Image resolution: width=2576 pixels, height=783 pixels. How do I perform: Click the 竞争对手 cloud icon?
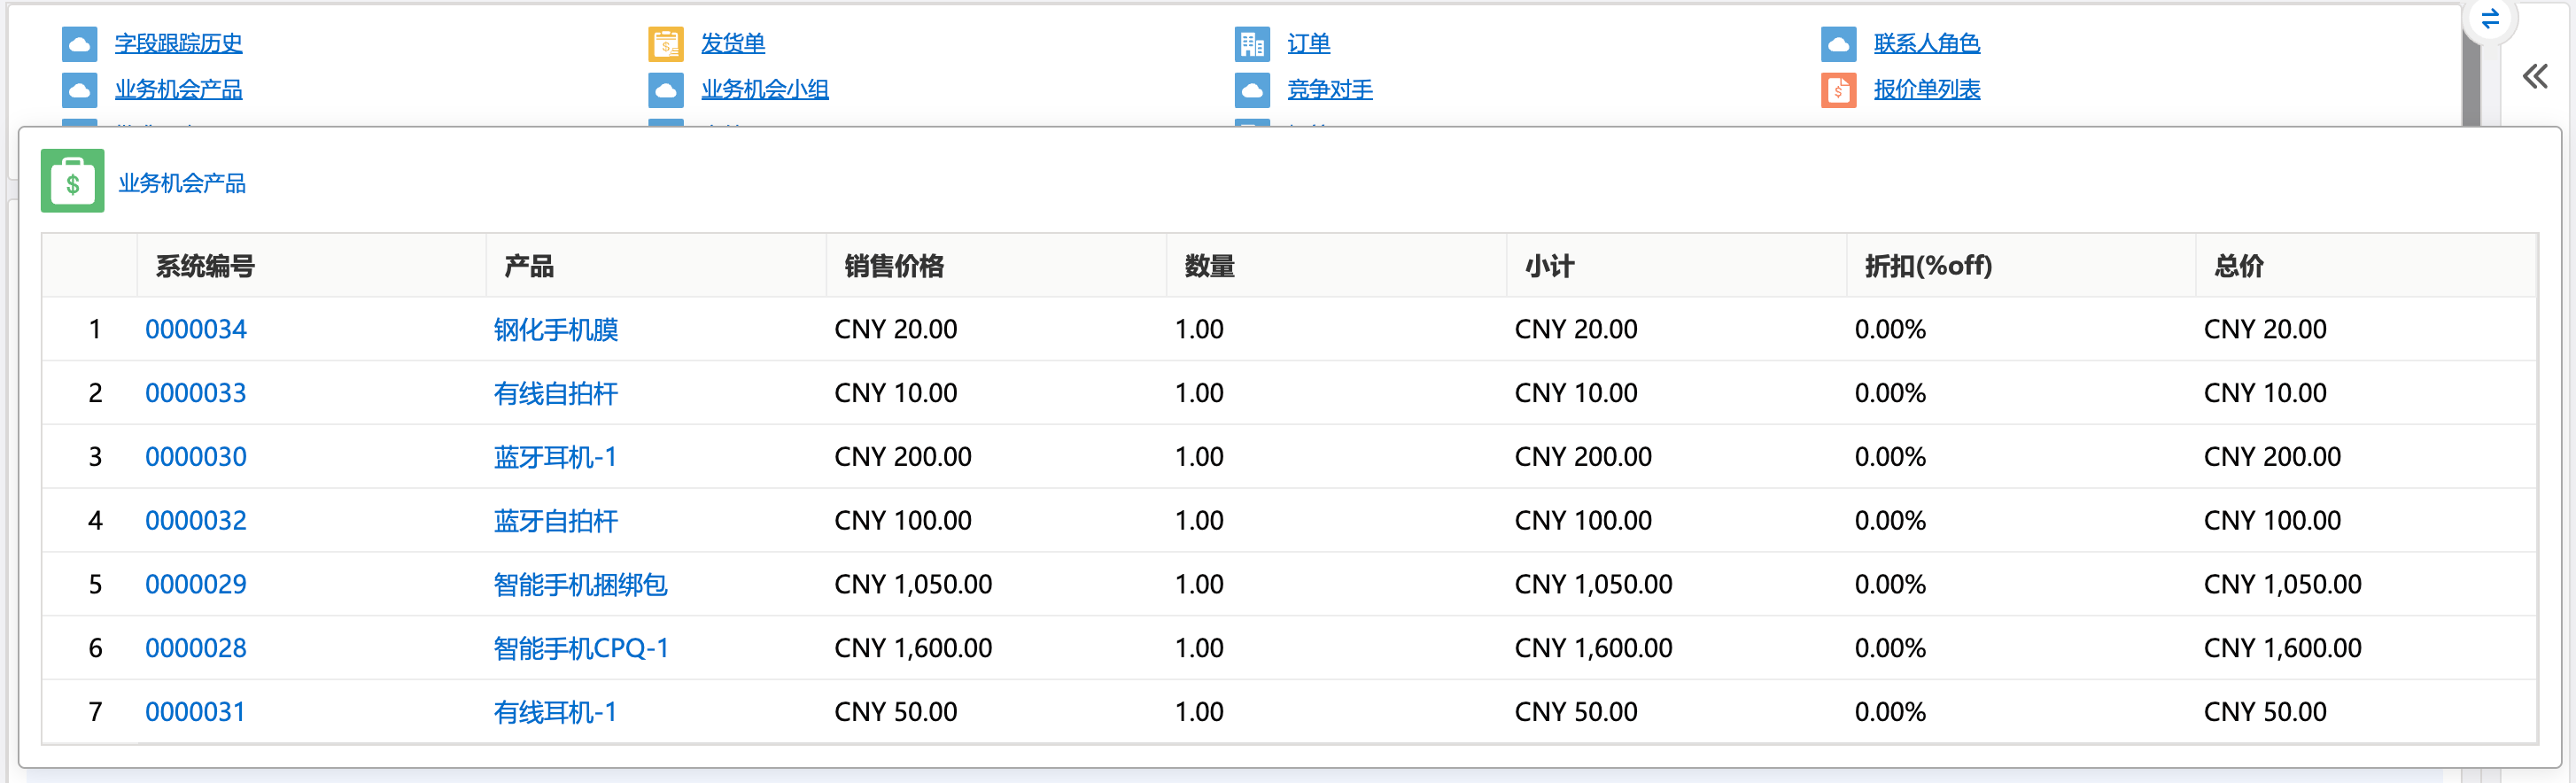coord(1251,90)
